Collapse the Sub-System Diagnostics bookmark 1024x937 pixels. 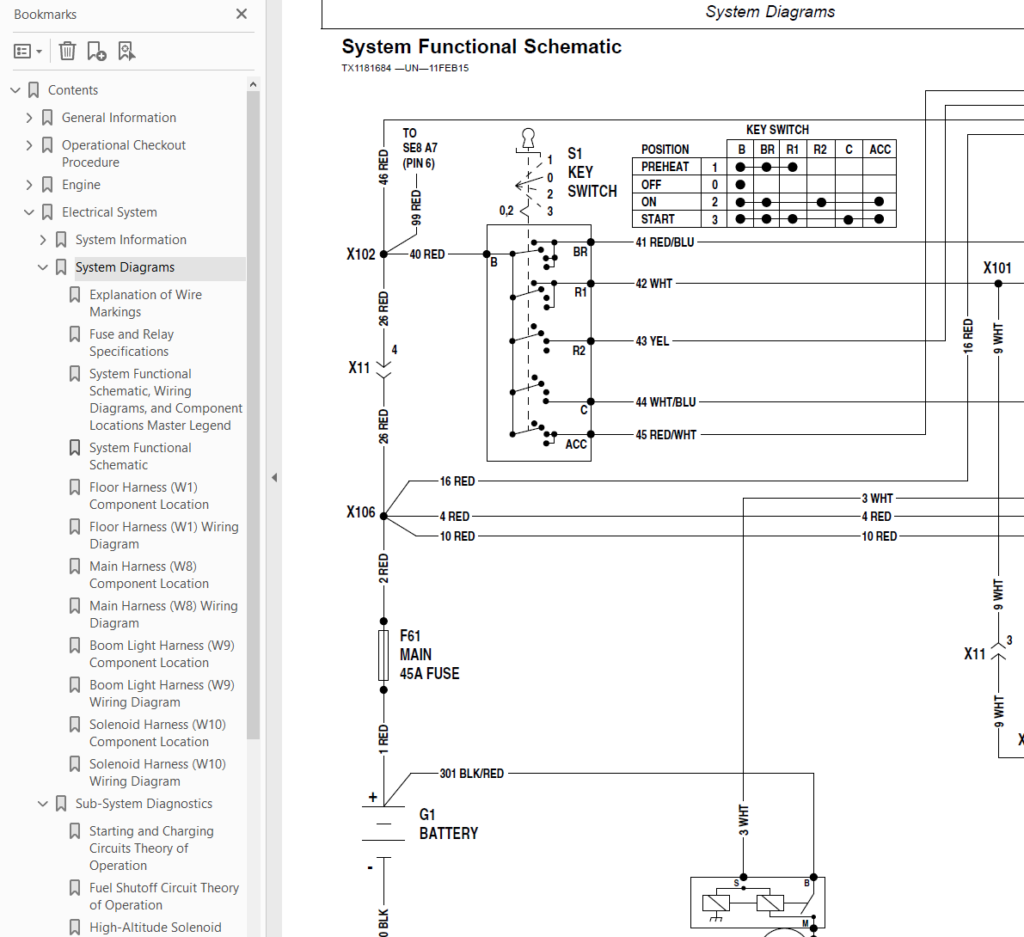[43, 804]
